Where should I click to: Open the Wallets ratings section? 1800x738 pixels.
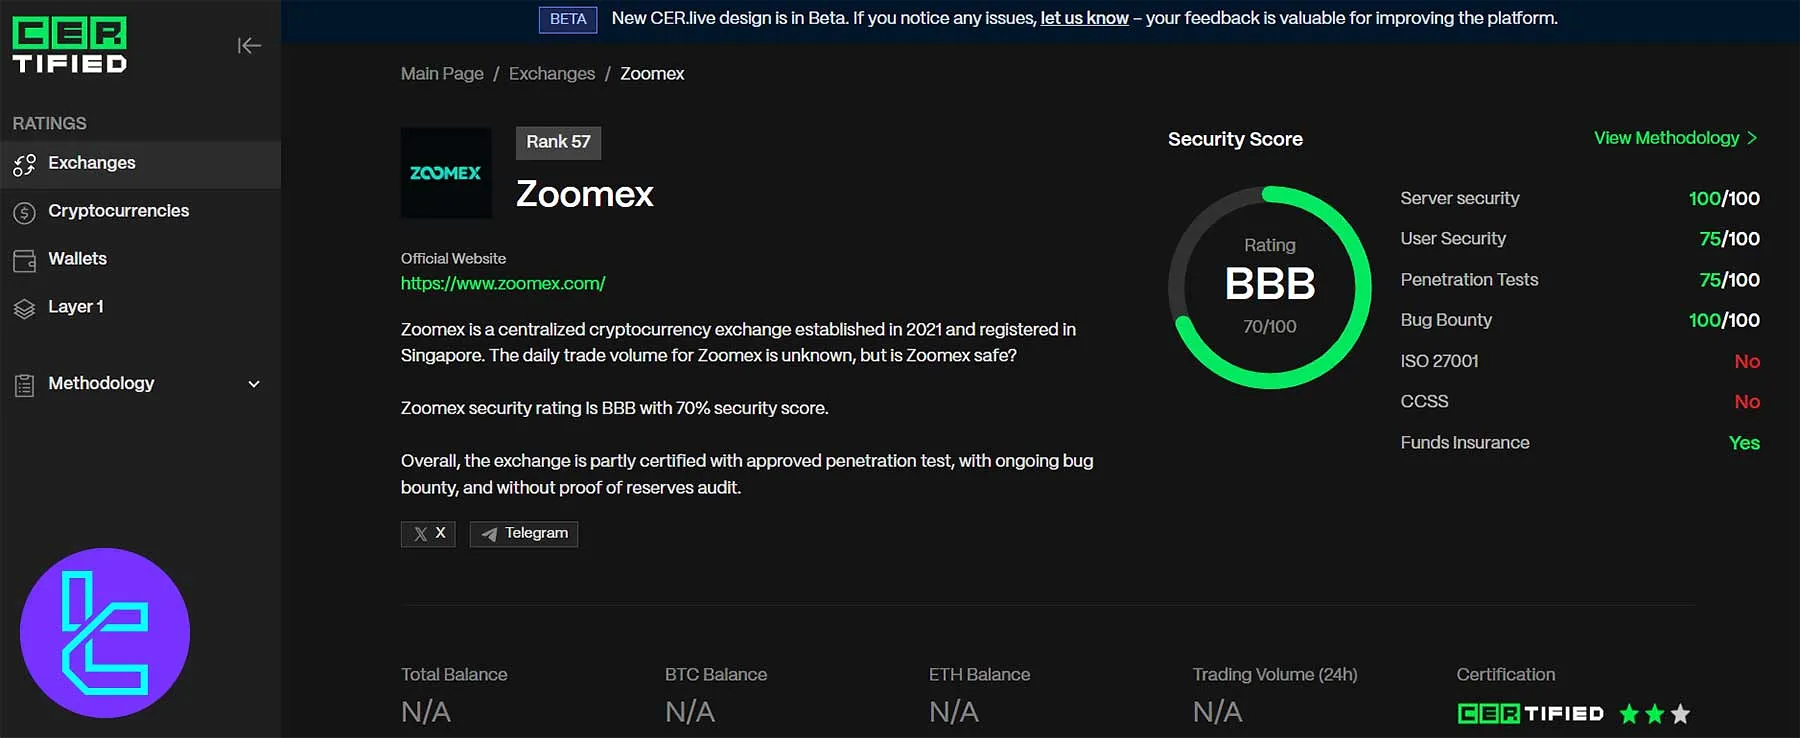tap(140, 260)
